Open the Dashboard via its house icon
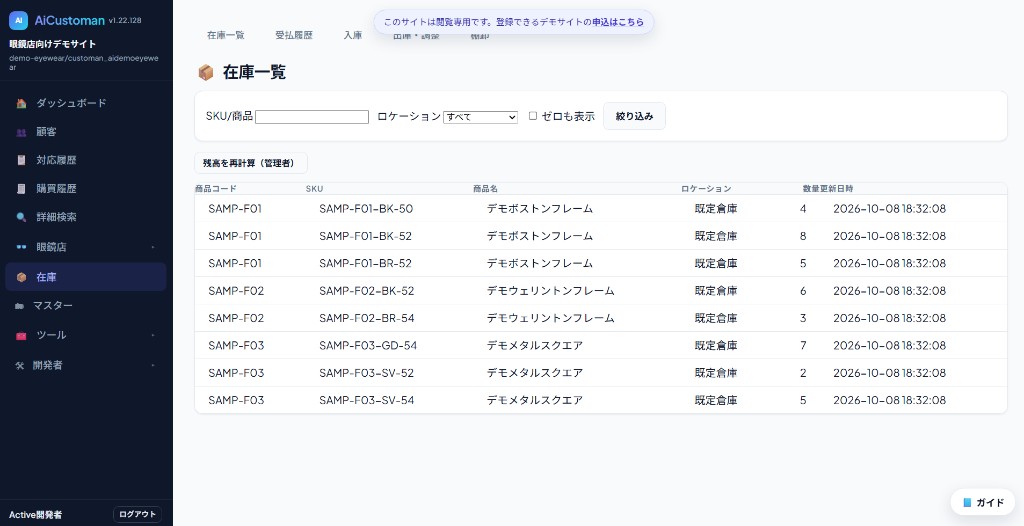Image resolution: width=1024 pixels, height=526 pixels. pyautogui.click(x=21, y=103)
